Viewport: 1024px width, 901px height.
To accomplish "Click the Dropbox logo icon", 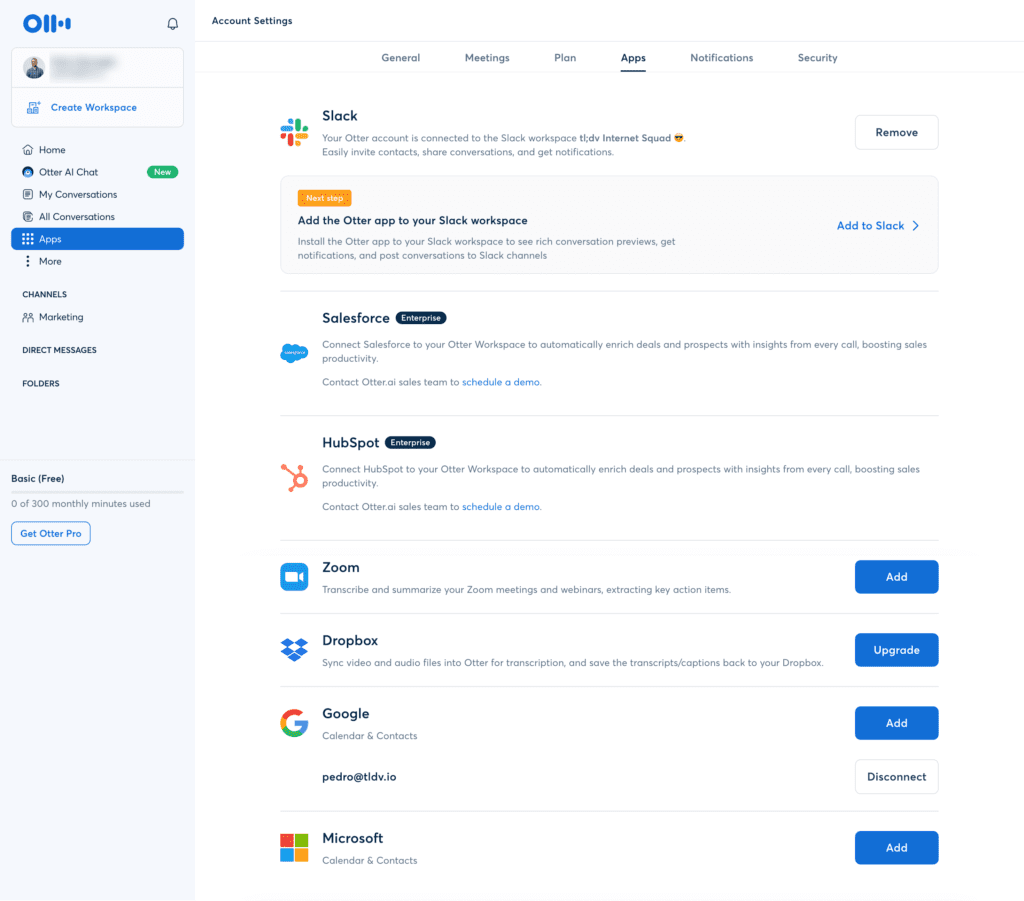I will [294, 650].
